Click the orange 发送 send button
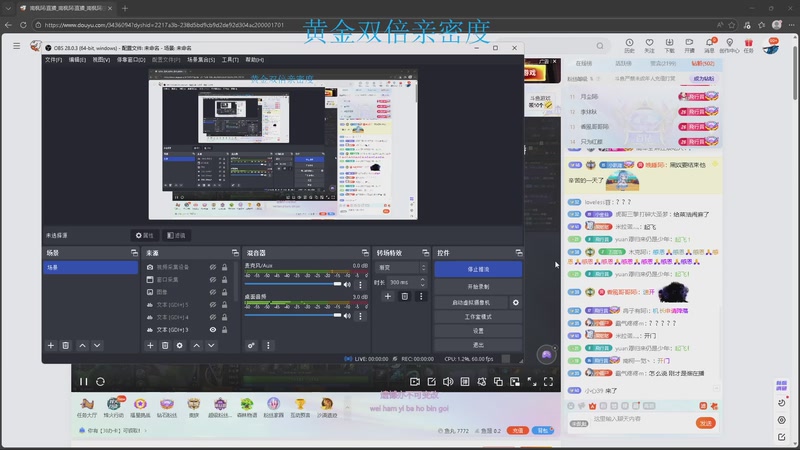800x450 pixels. coord(706,423)
